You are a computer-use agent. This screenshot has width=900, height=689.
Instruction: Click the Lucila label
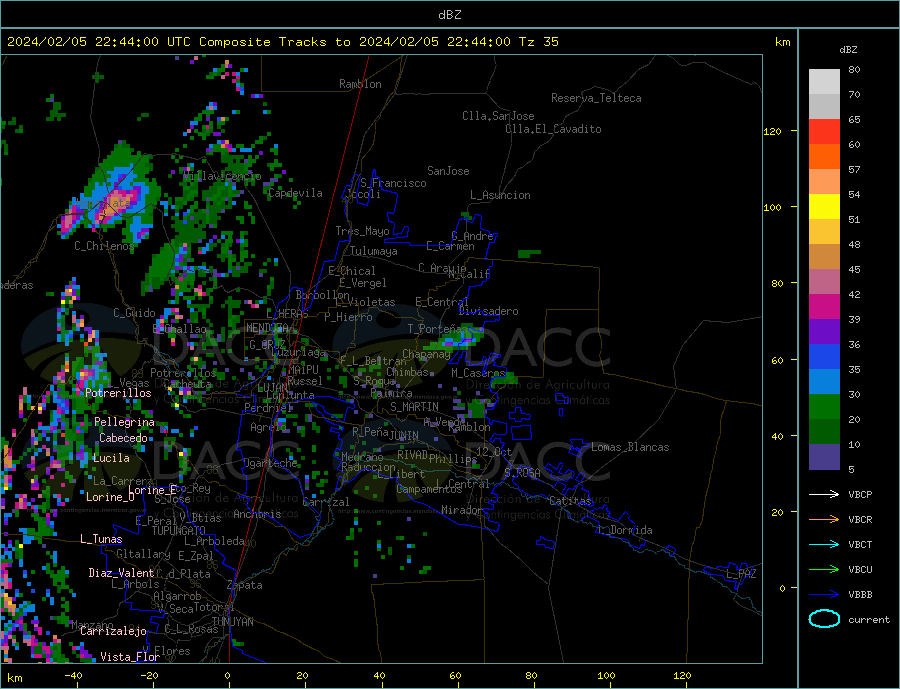pyautogui.click(x=111, y=458)
